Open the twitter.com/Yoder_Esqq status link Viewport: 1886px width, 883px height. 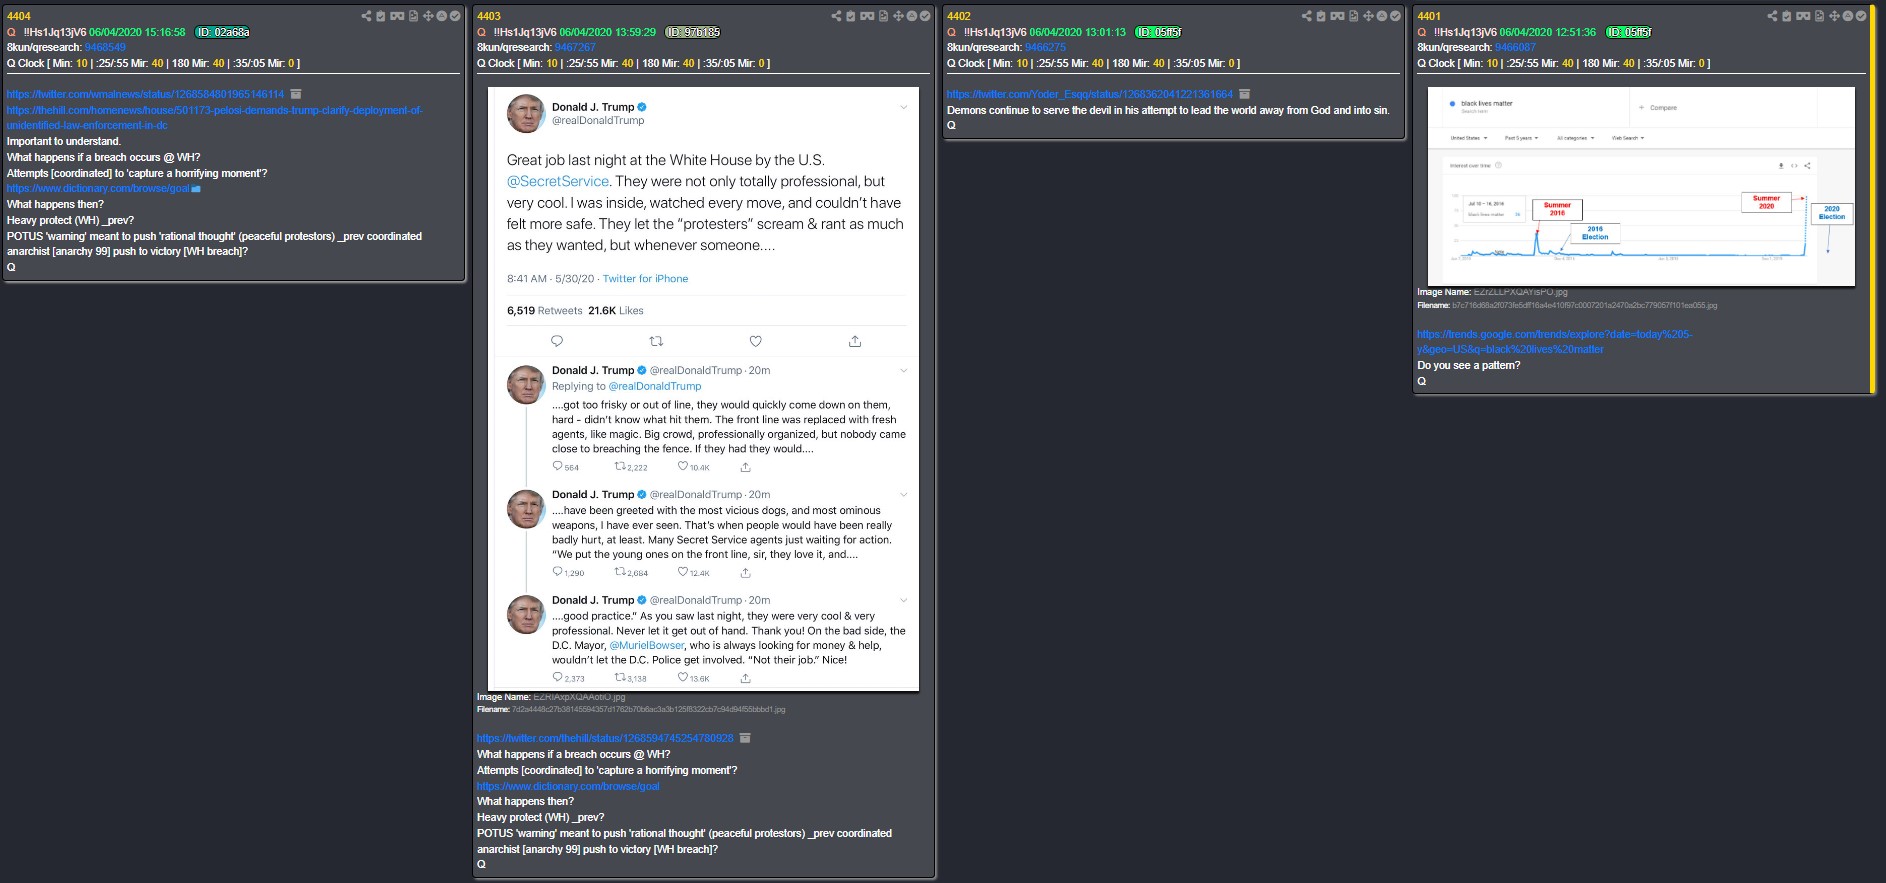(x=1090, y=94)
